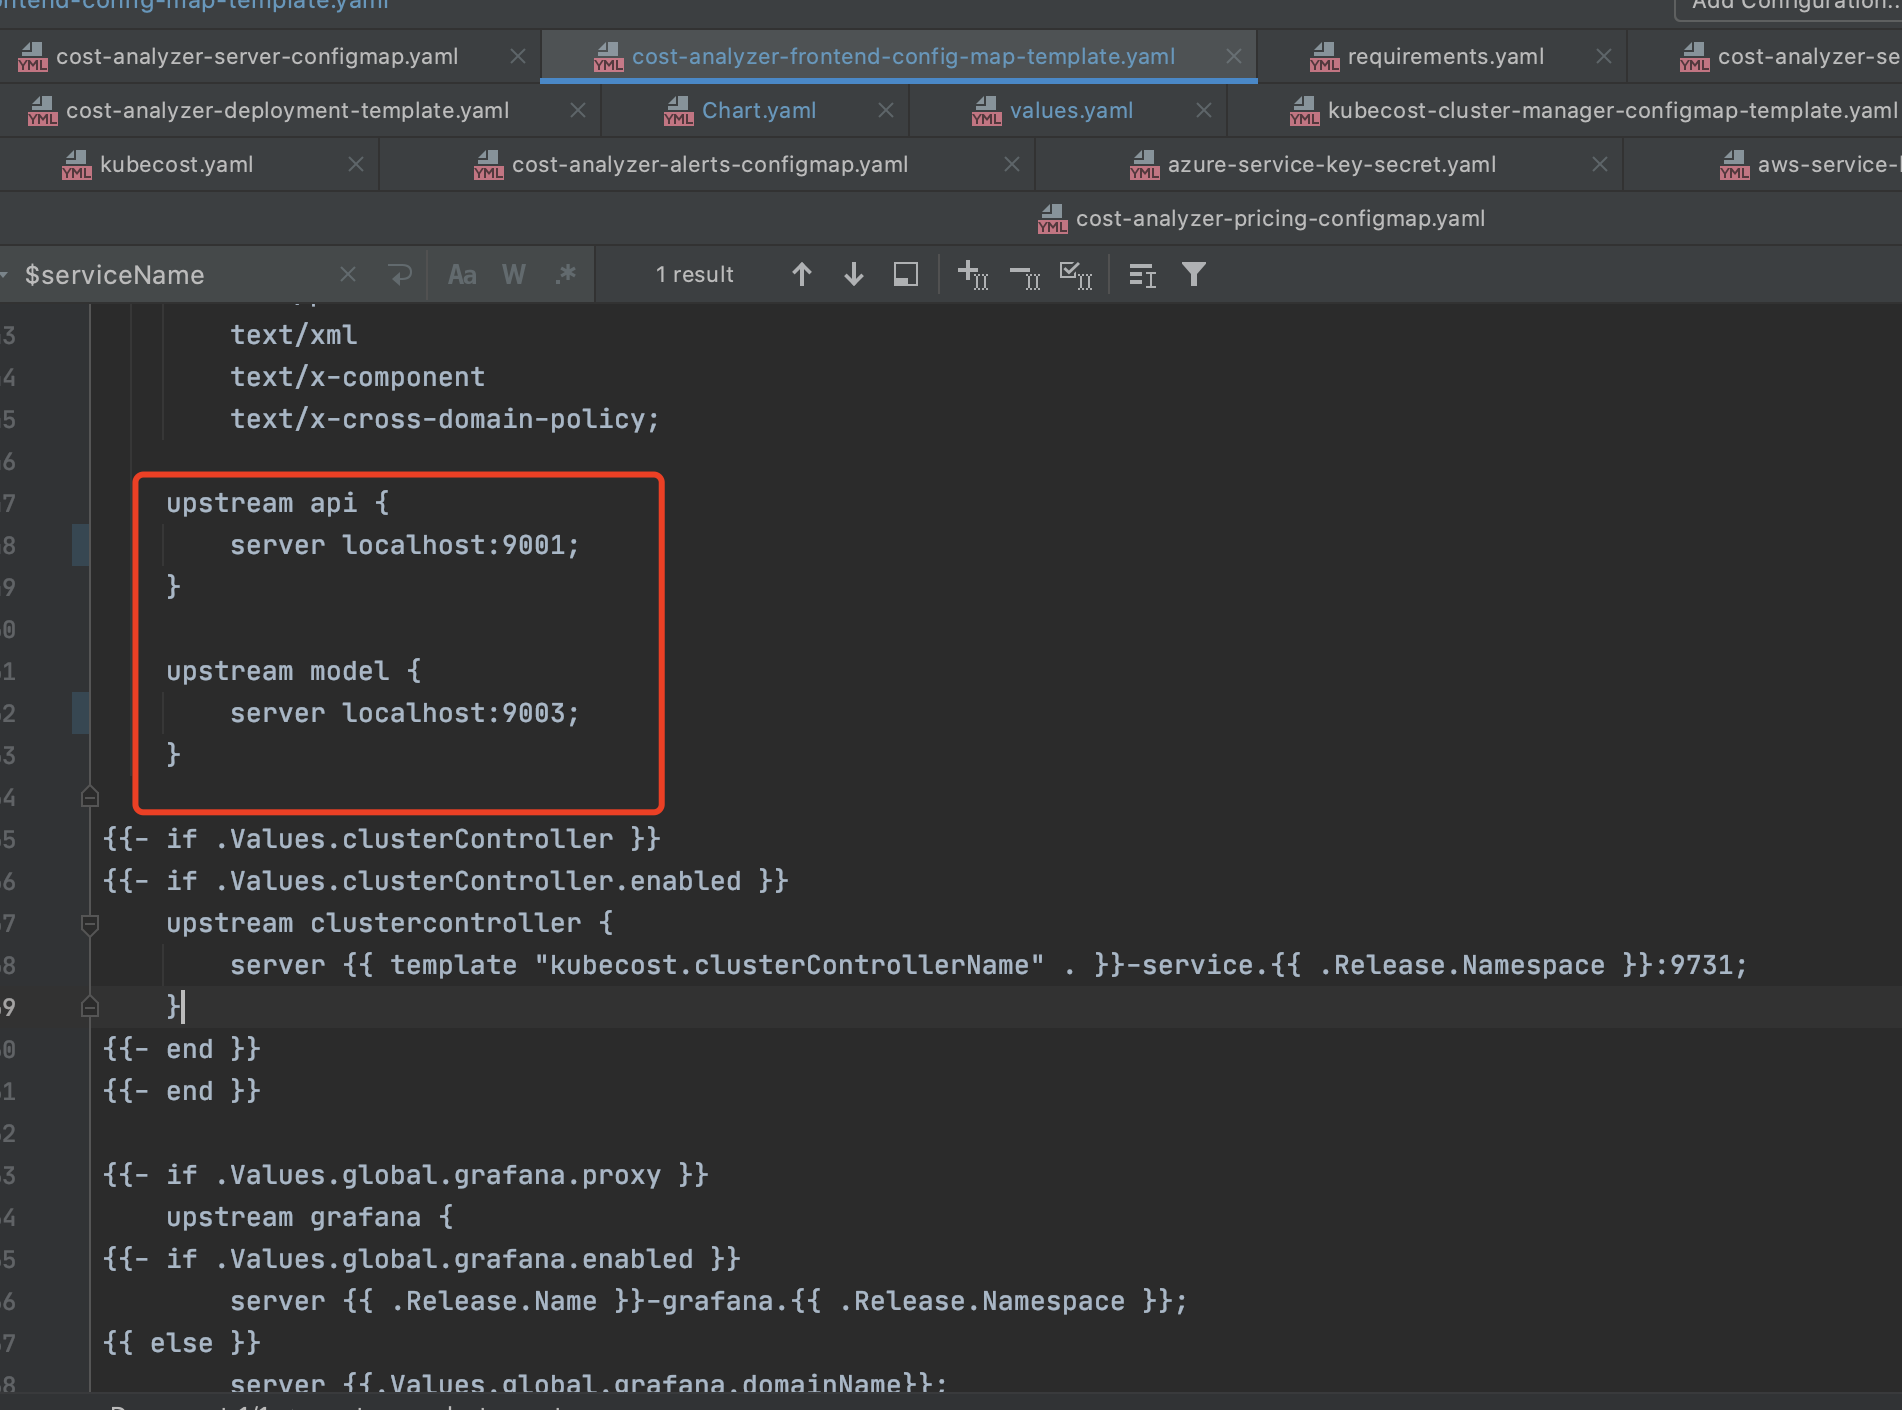Switch to the values.yaml tab
The height and width of the screenshot is (1410, 1902).
click(1072, 110)
